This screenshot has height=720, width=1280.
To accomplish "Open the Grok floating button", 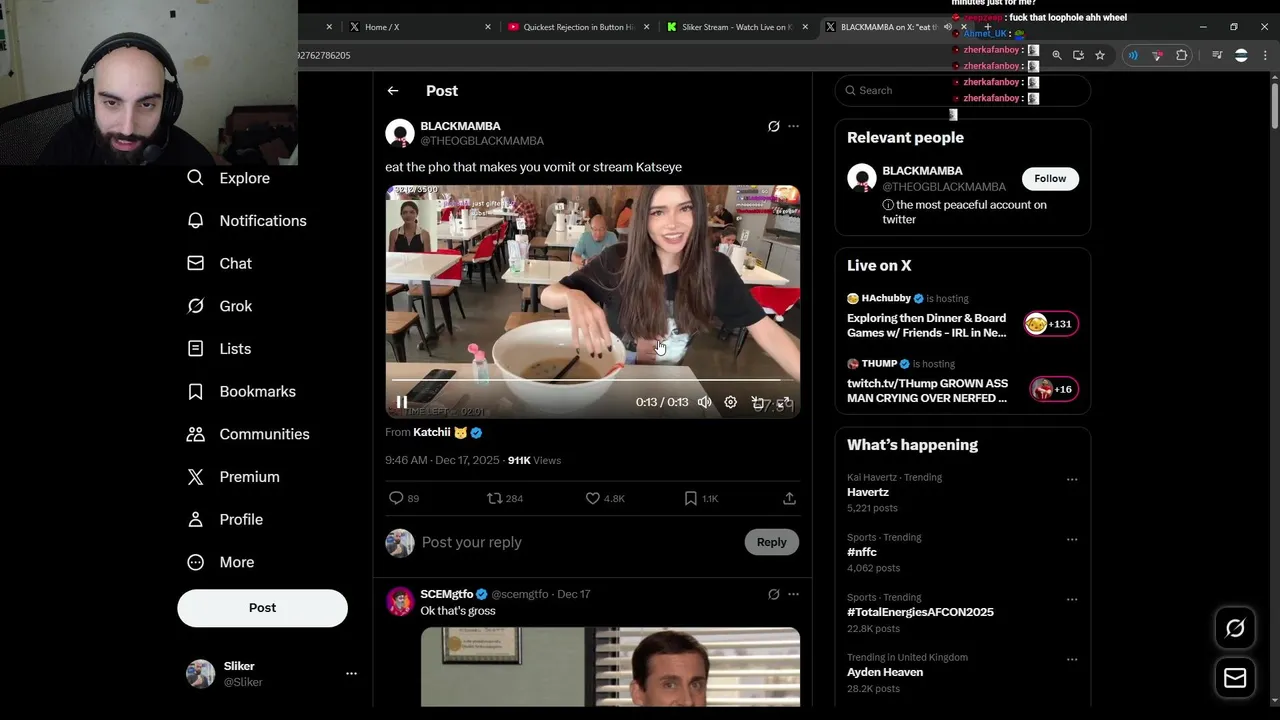I will pos(1235,628).
